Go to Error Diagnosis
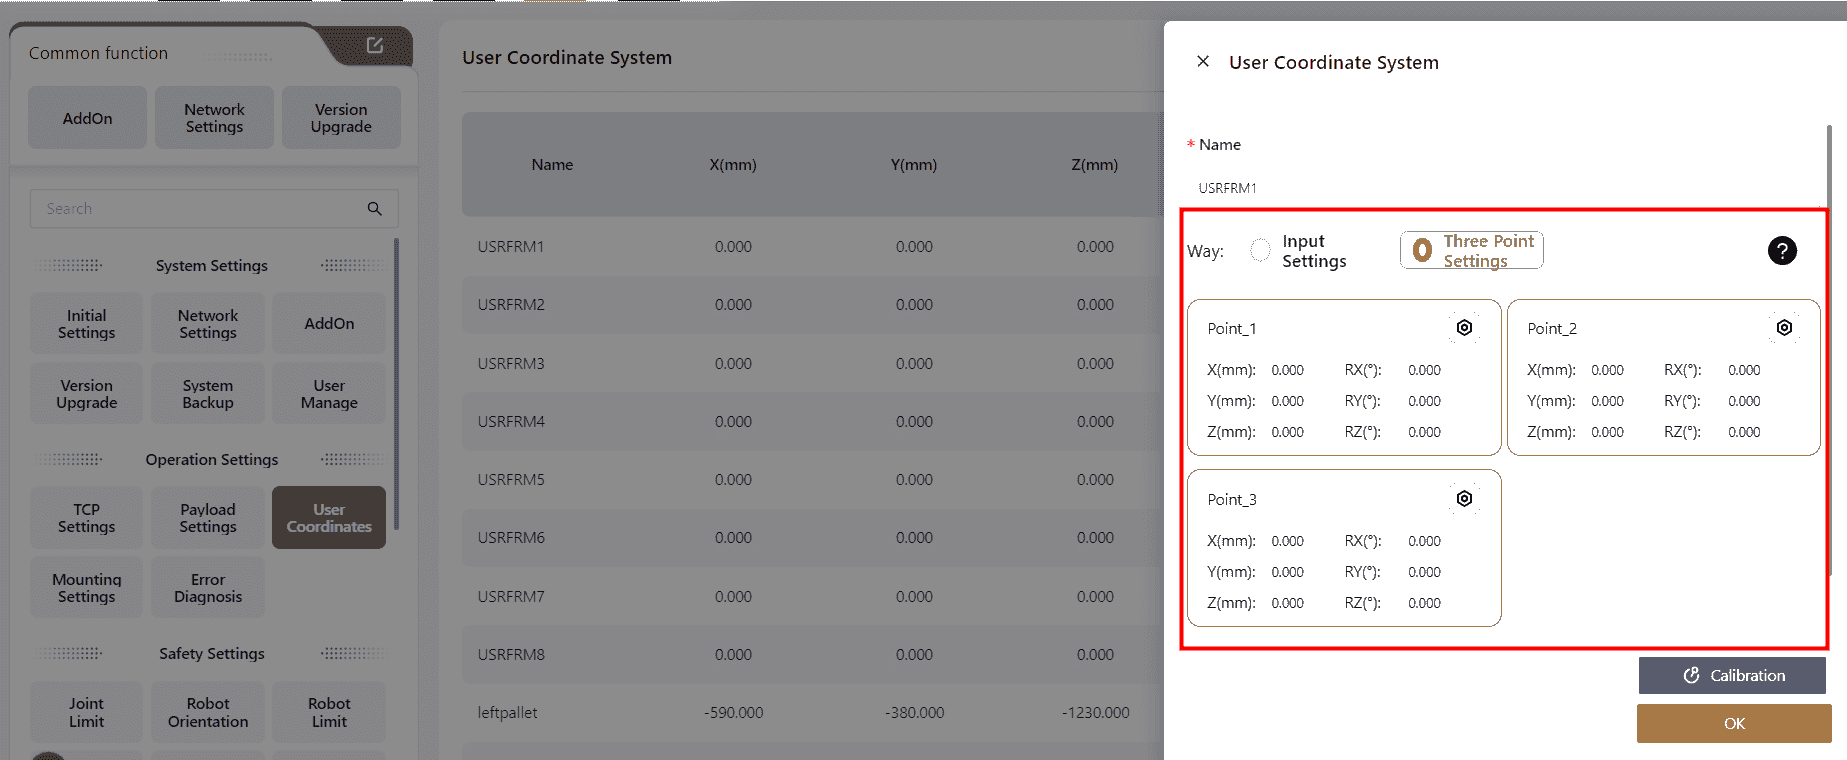The width and height of the screenshot is (1847, 760). (x=208, y=588)
